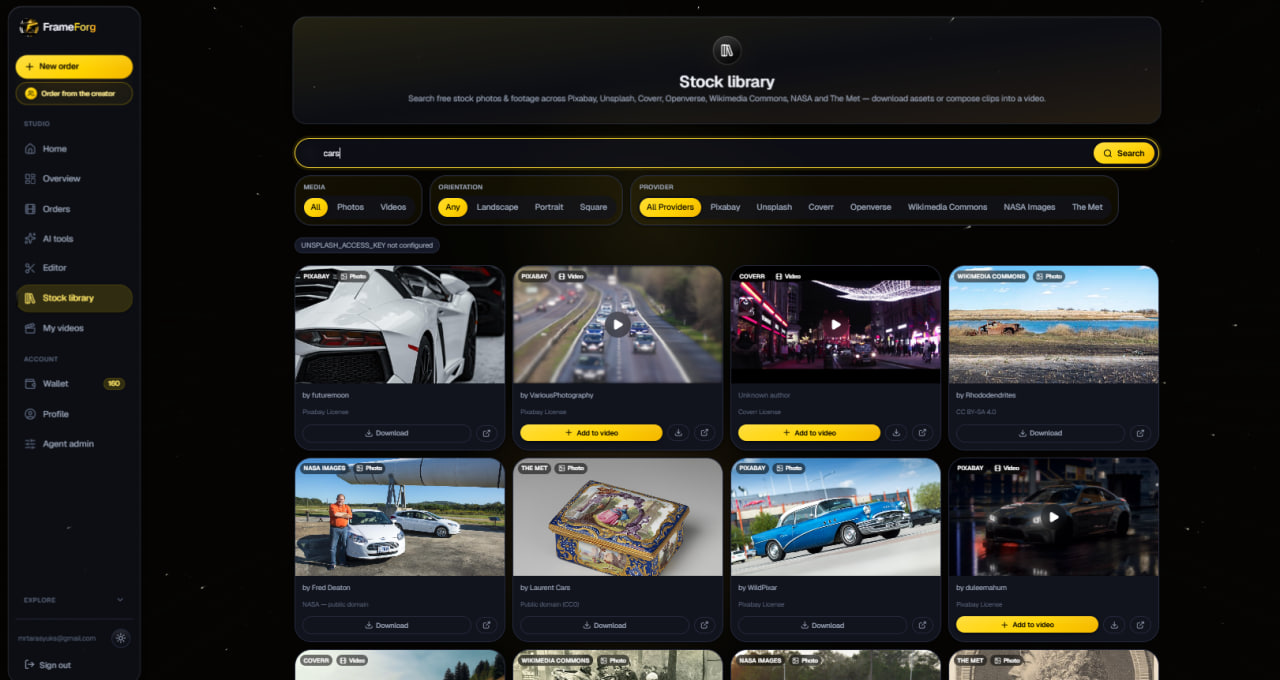Filter by The Met provider pill
This screenshot has height=680, width=1280.
1087,207
